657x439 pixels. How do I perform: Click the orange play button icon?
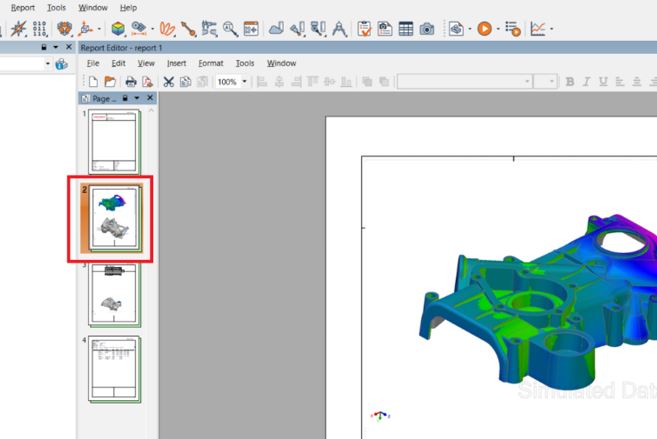(x=484, y=29)
